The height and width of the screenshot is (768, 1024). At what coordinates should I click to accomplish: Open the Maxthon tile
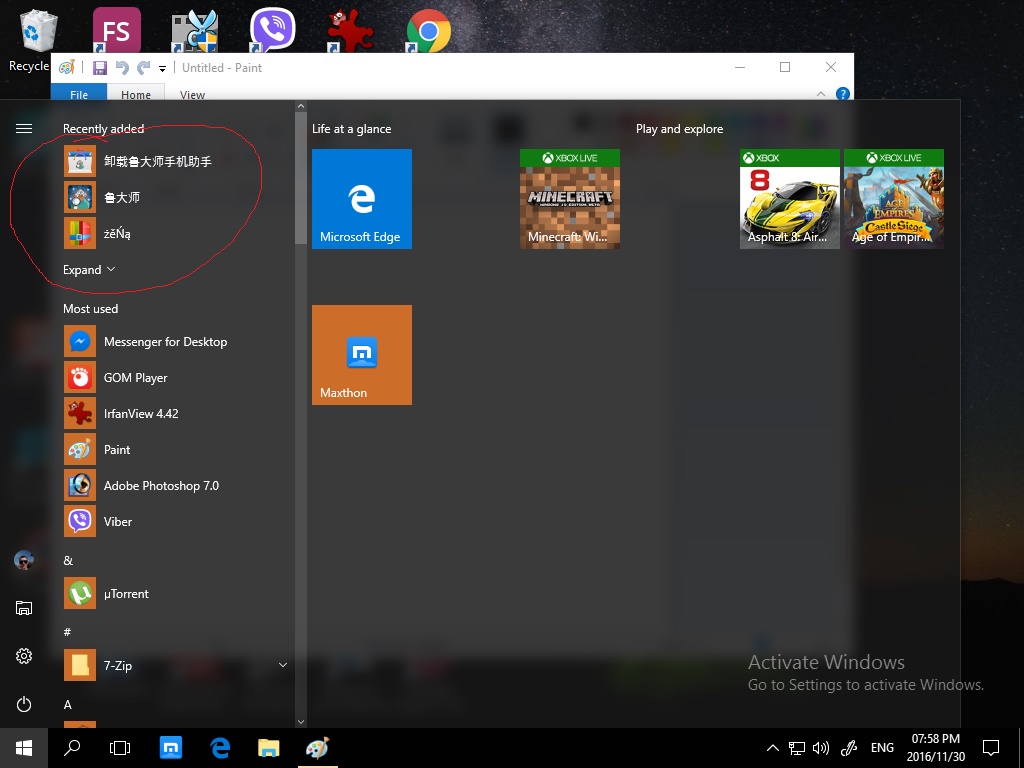pos(362,355)
